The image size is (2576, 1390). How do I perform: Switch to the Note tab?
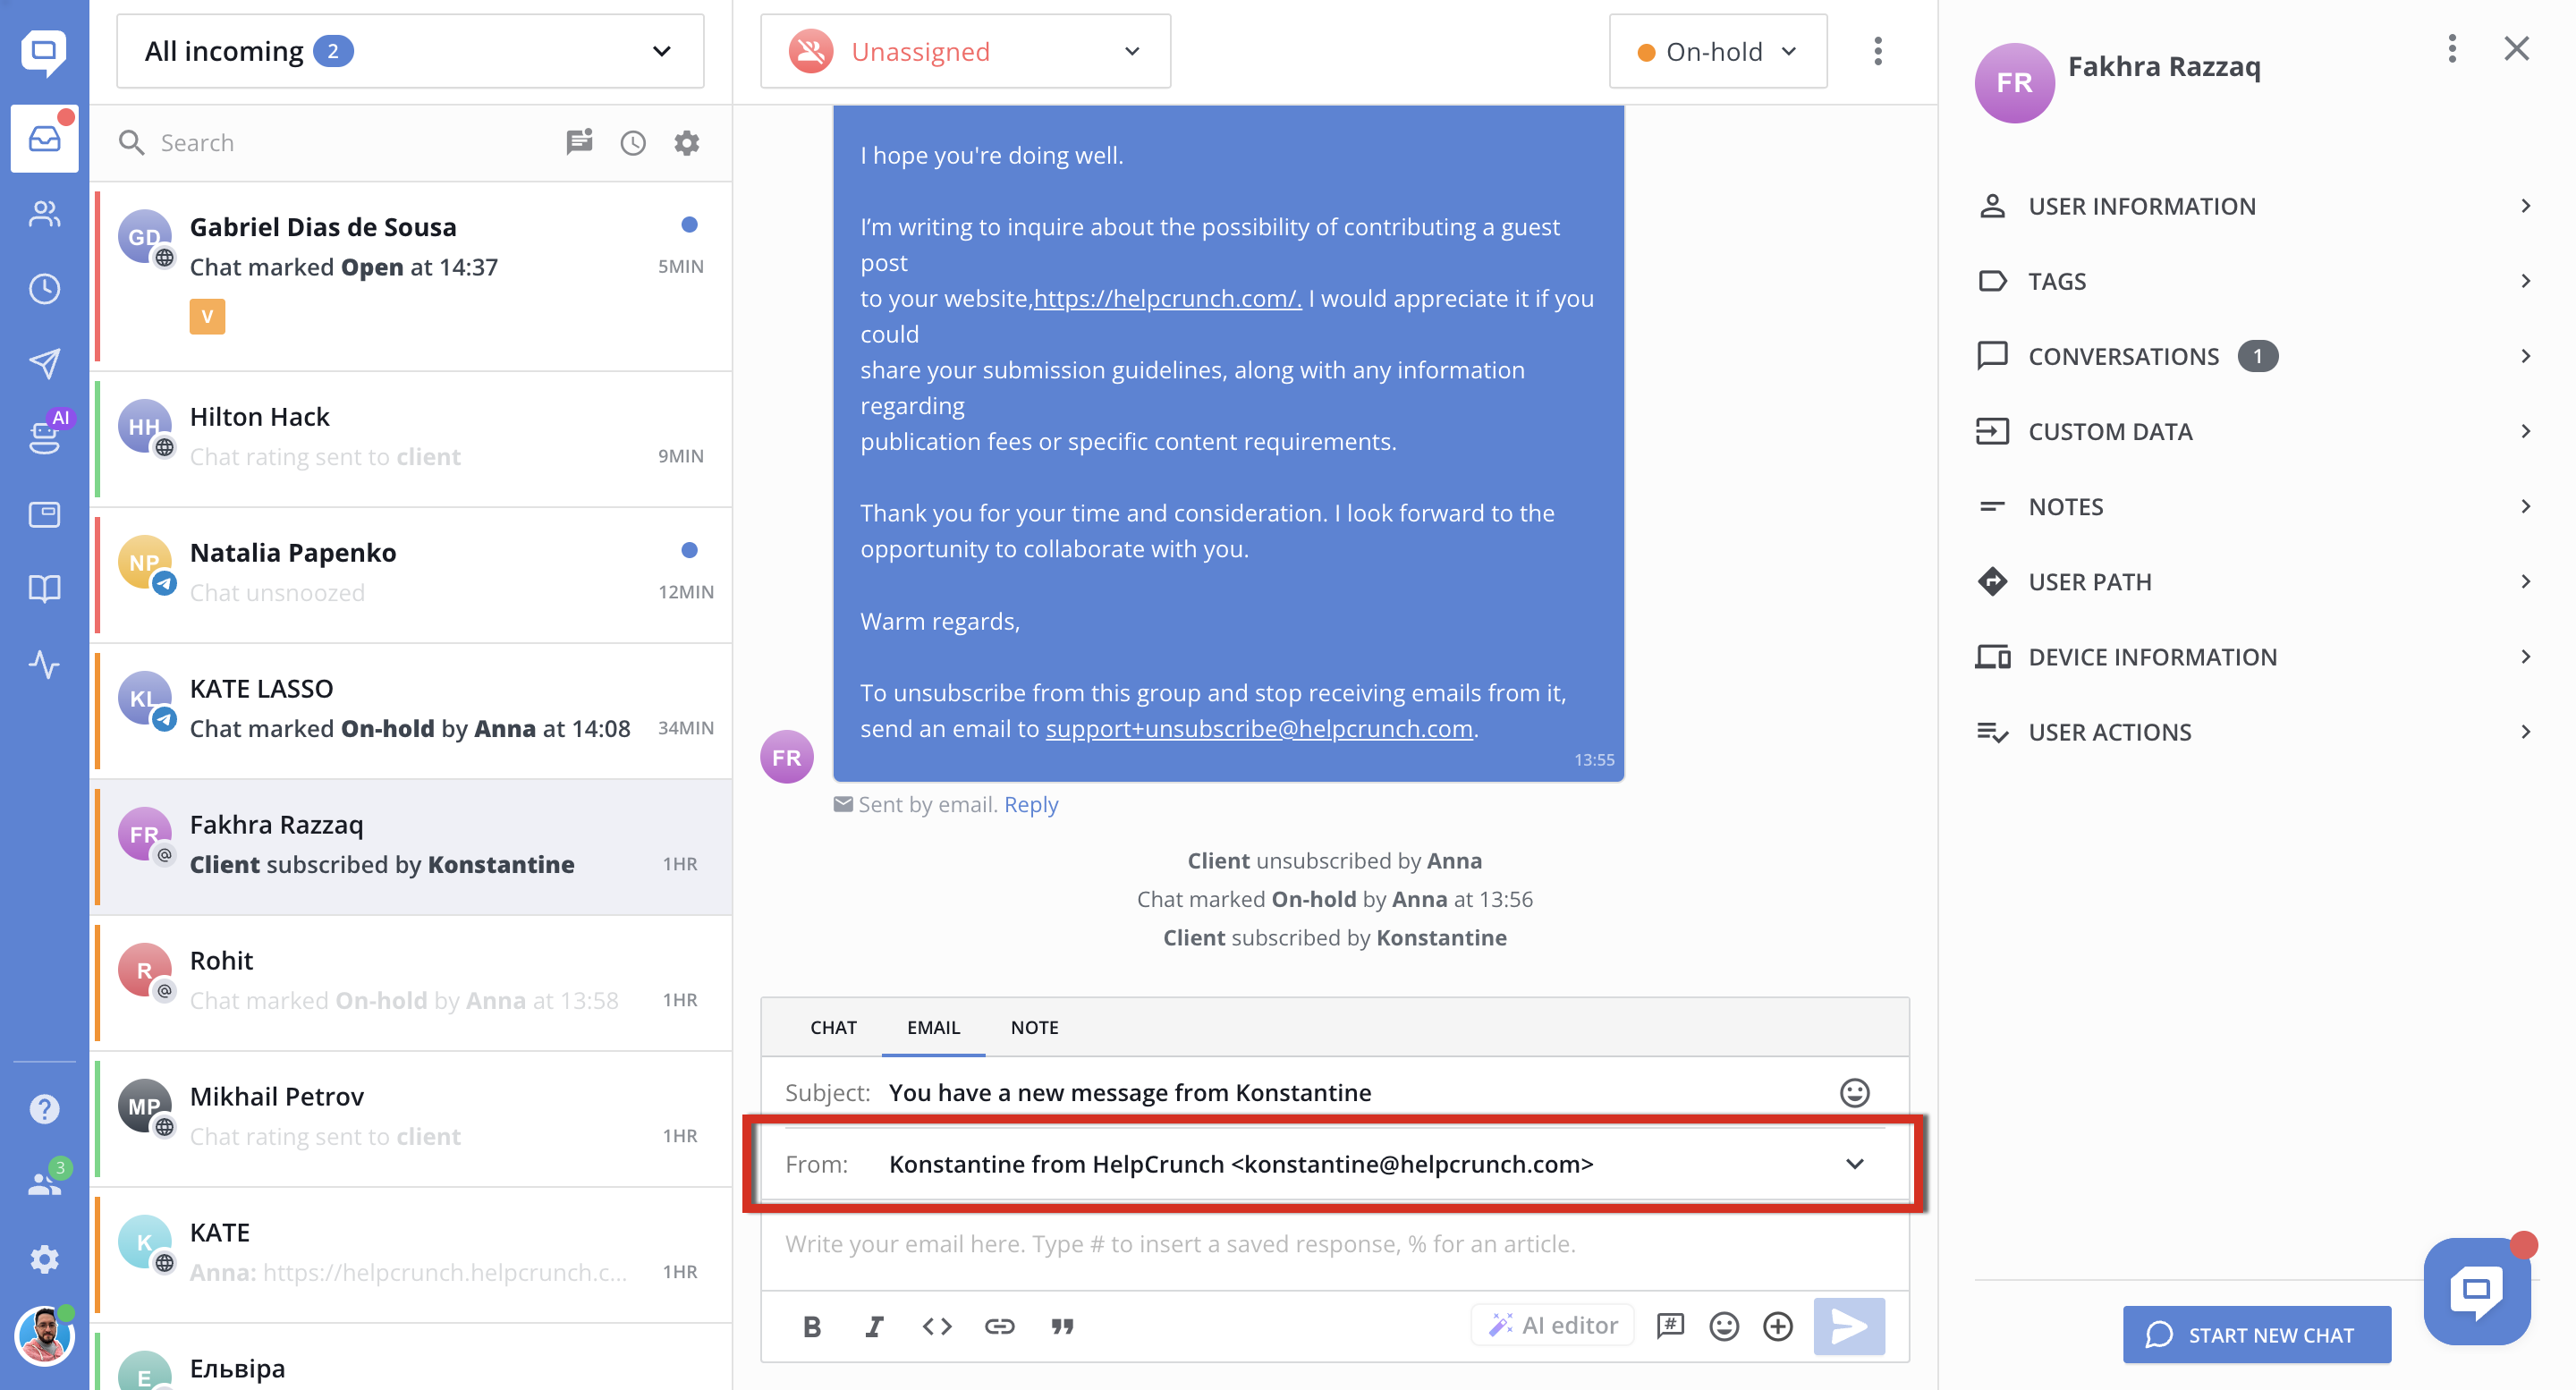(1034, 1027)
